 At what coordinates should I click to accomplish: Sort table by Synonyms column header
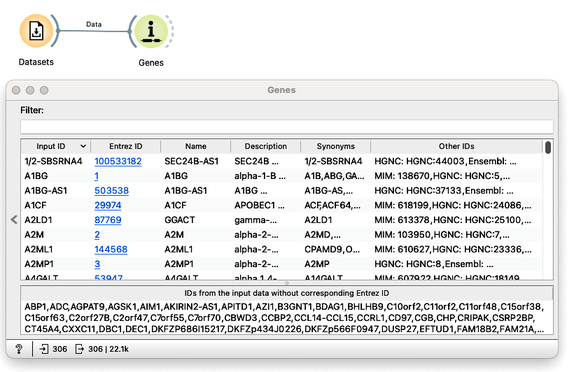tap(335, 146)
